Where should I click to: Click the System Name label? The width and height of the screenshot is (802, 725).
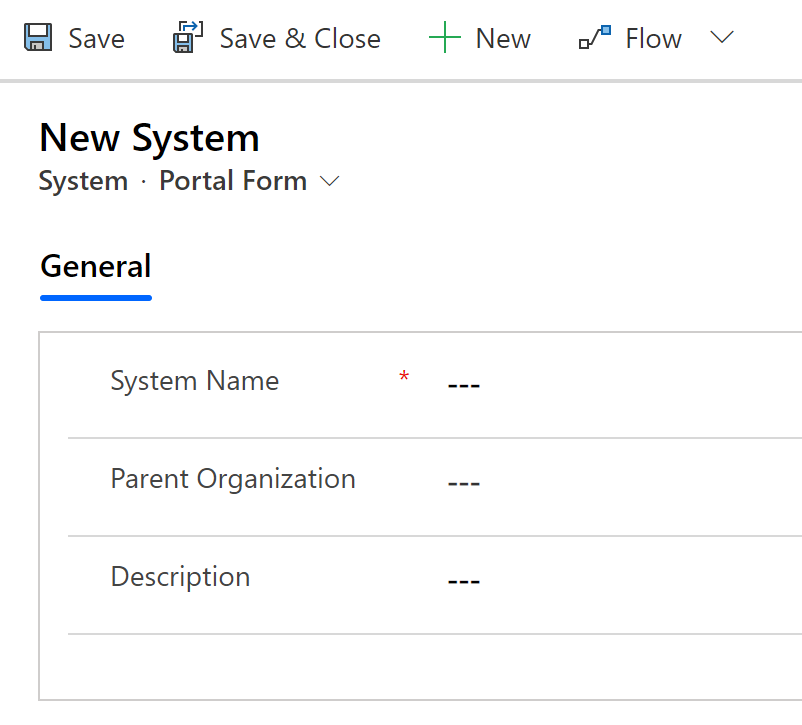click(195, 381)
